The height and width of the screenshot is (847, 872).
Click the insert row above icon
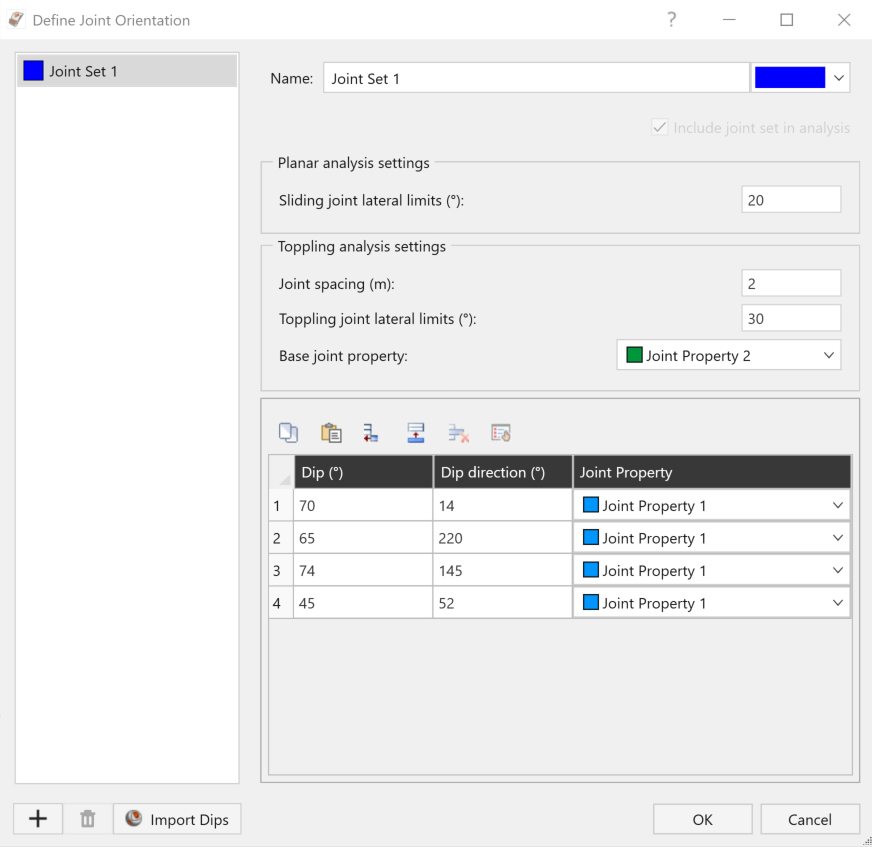pyautogui.click(x=415, y=433)
